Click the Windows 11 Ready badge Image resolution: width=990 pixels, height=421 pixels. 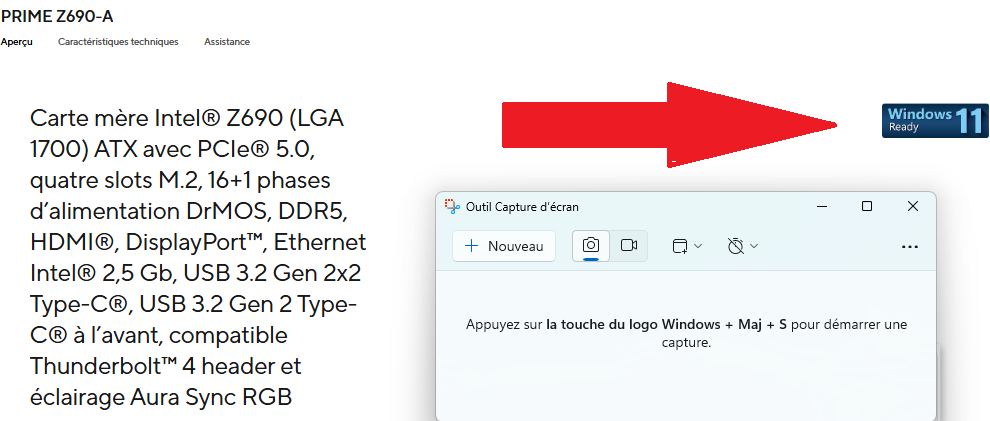[935, 121]
